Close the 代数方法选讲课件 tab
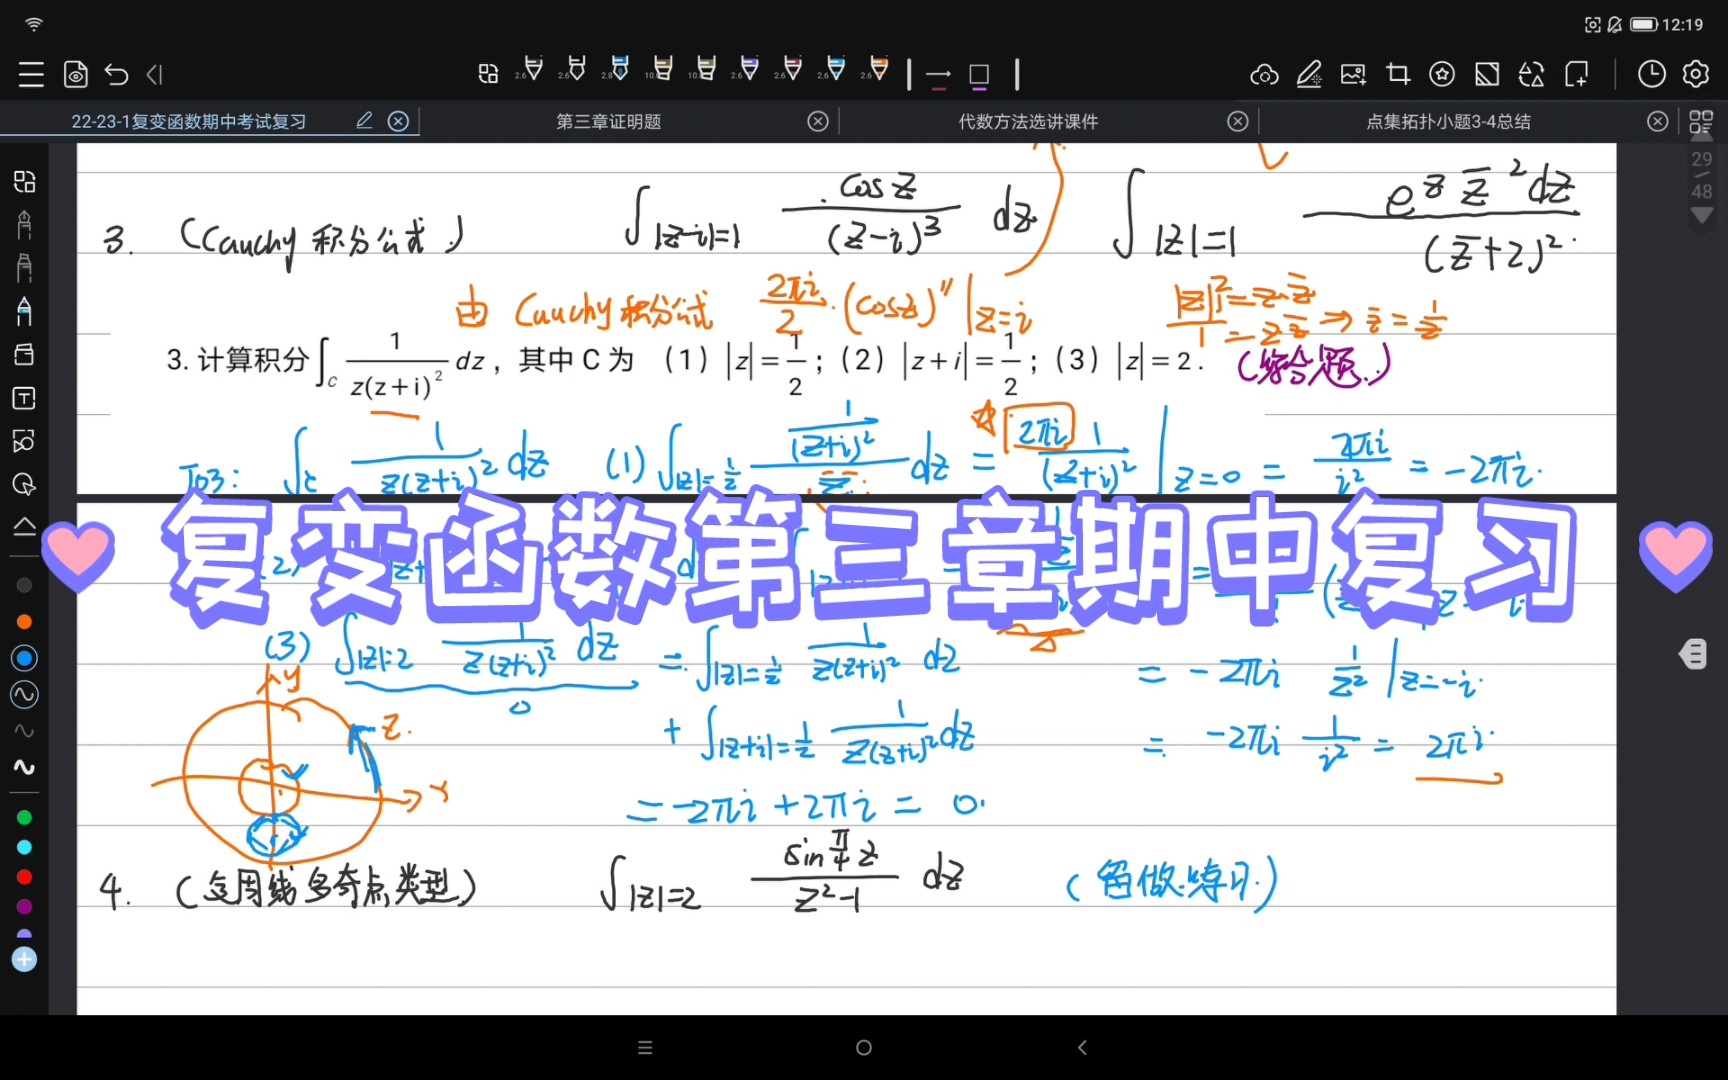The height and width of the screenshot is (1080, 1728). [x=1238, y=121]
